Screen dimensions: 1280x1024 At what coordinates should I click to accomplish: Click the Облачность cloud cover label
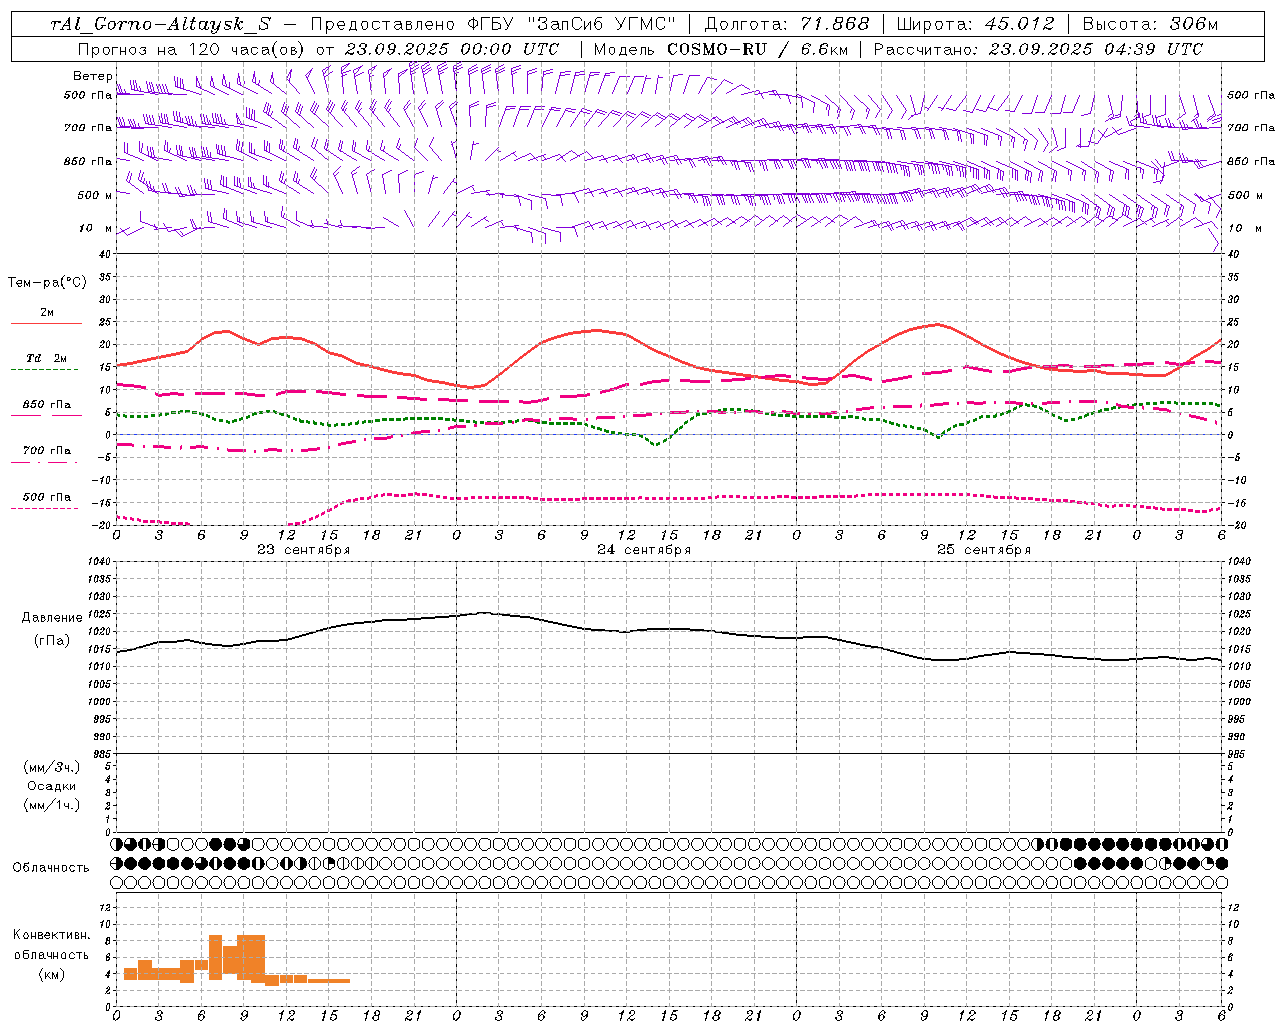point(51,867)
